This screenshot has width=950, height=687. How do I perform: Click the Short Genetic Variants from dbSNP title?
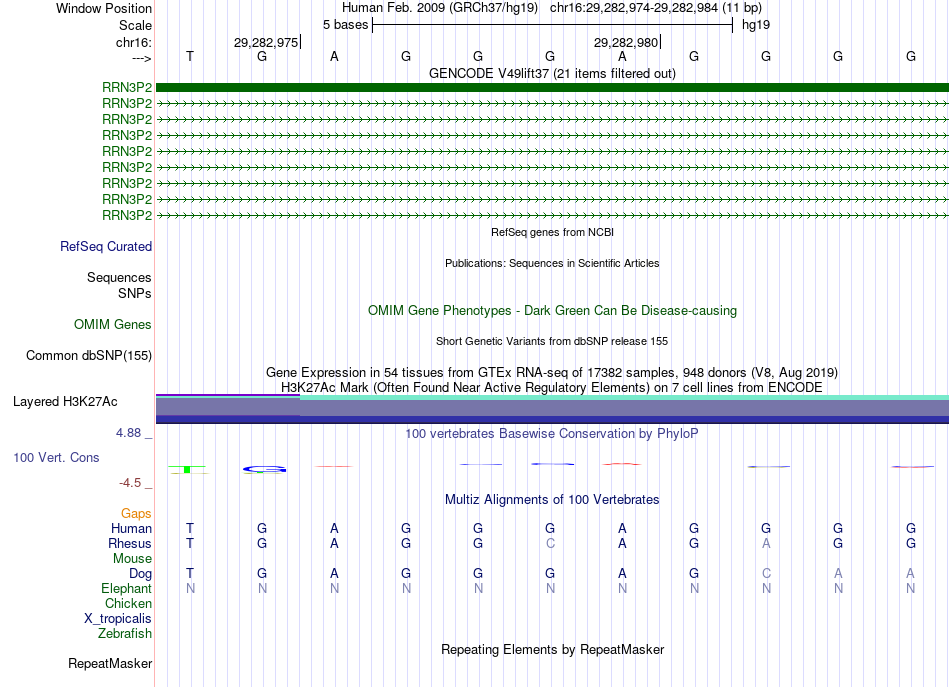click(552, 341)
